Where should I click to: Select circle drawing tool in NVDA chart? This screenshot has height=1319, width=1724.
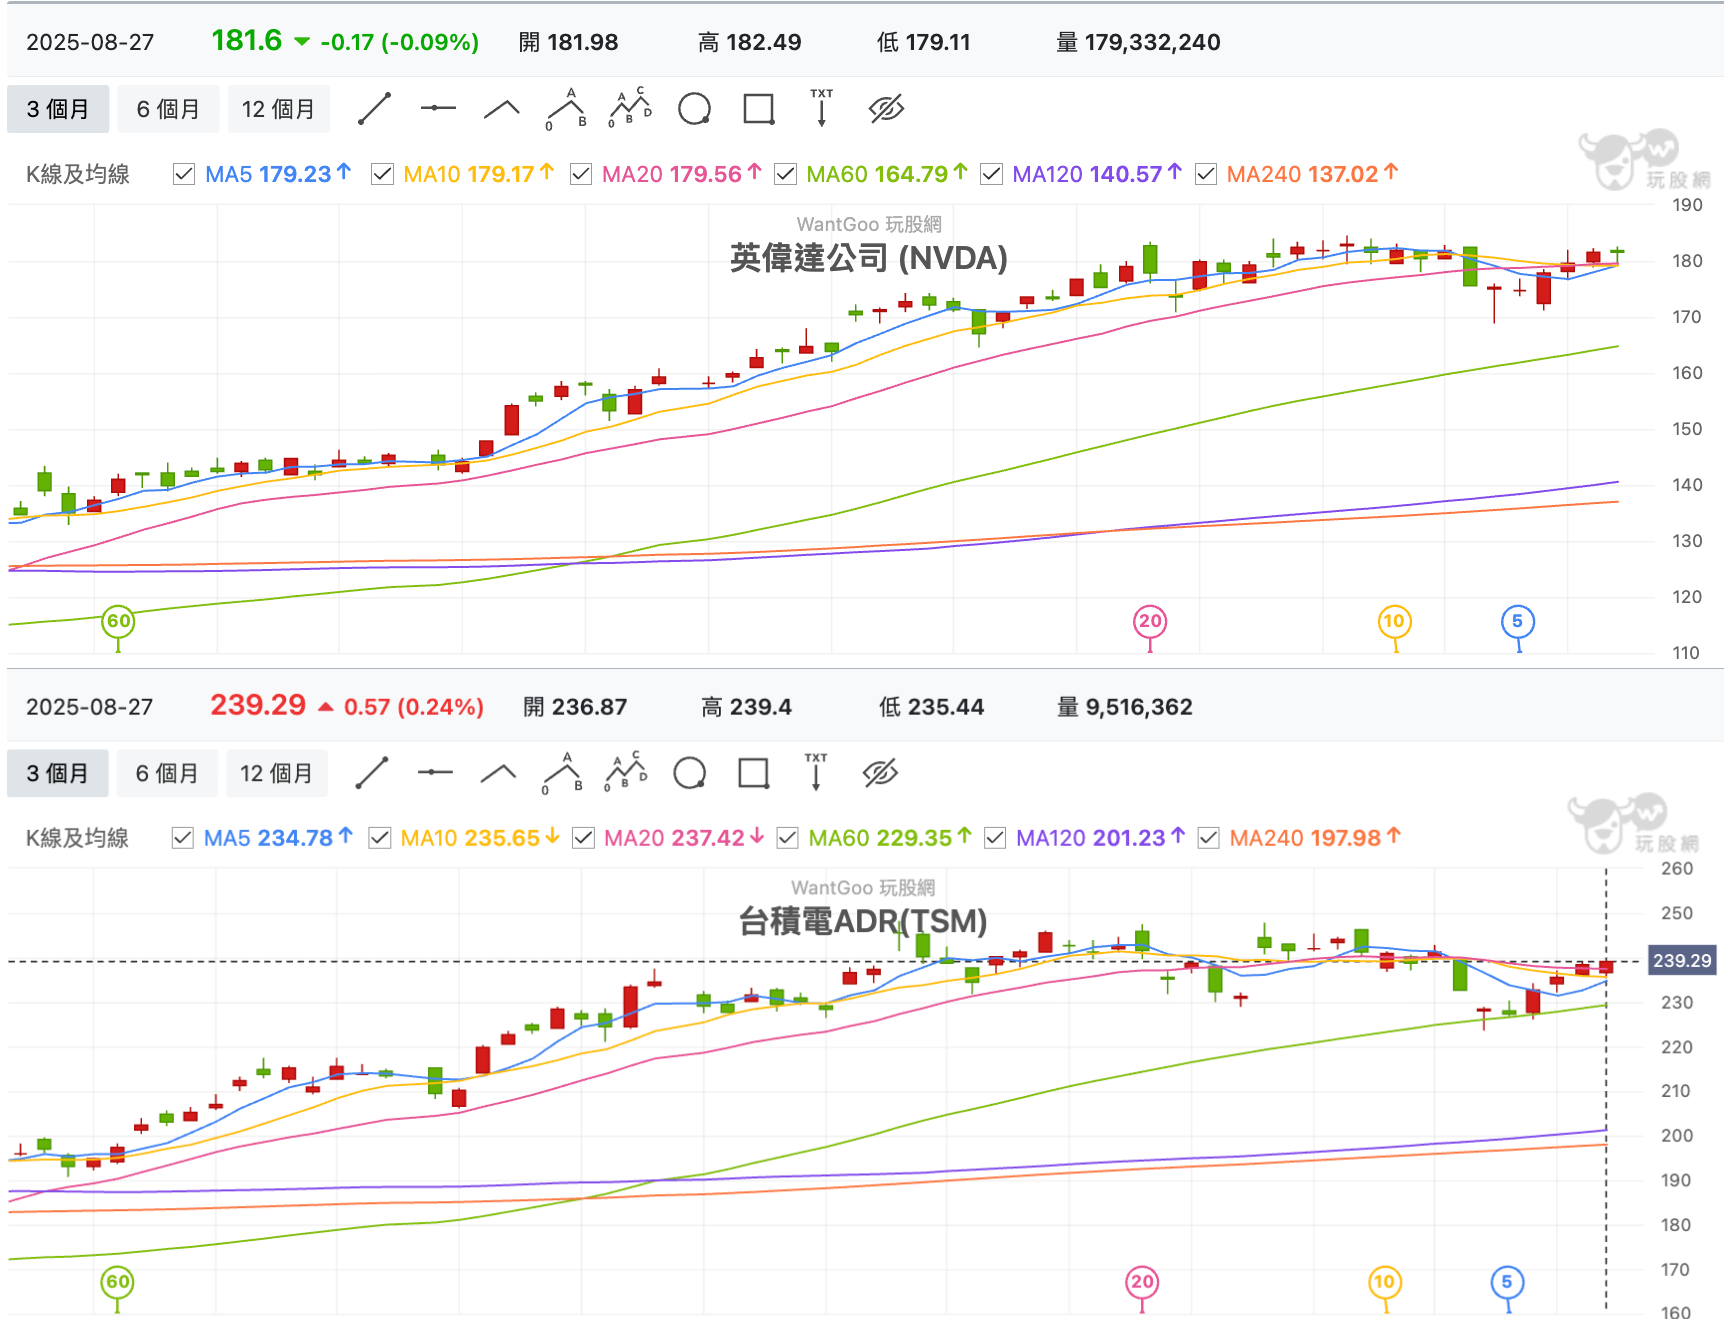[694, 108]
